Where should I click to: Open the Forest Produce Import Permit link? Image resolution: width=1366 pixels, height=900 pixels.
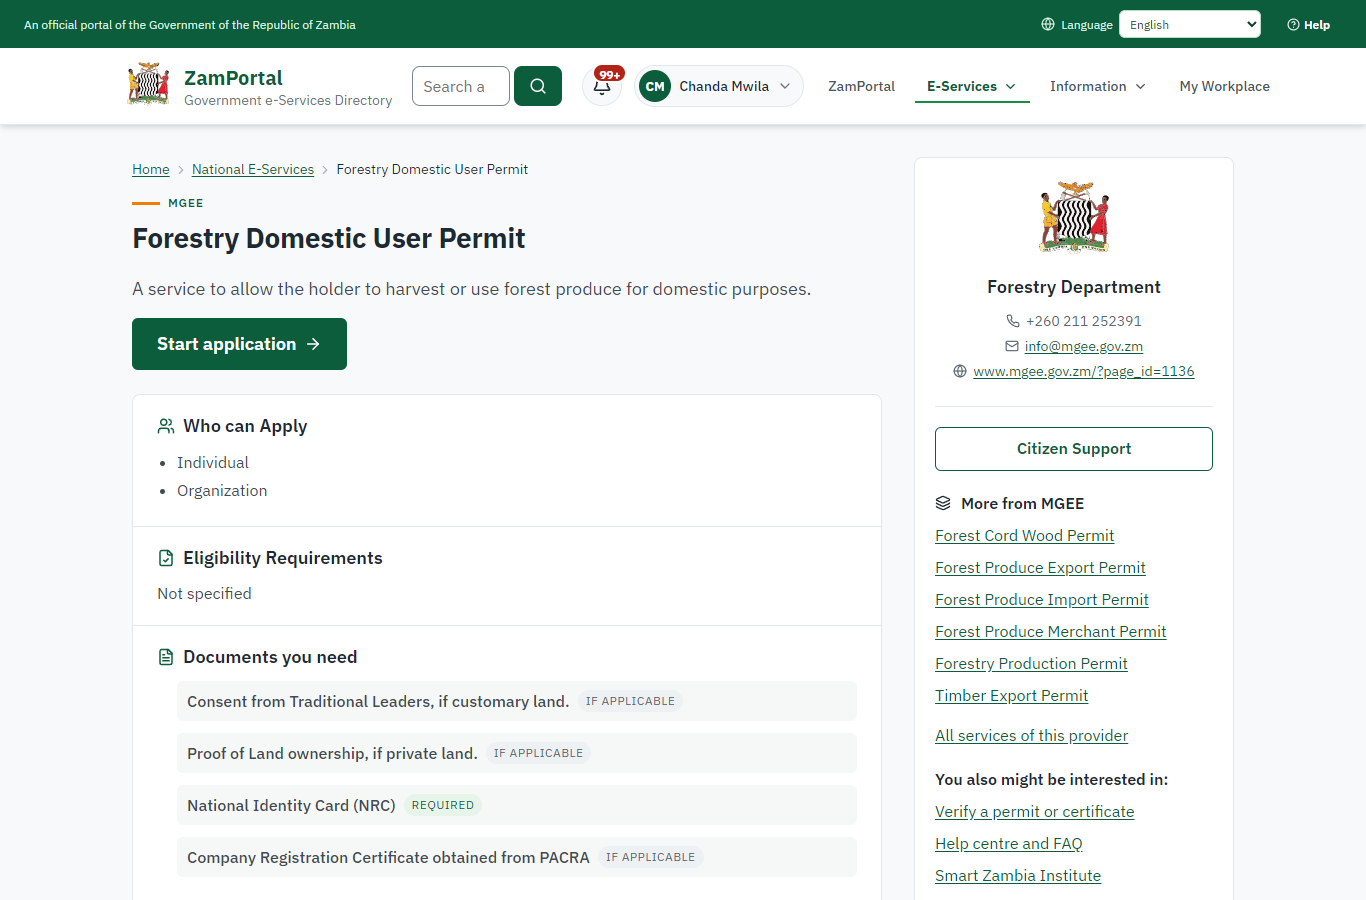point(1042,600)
